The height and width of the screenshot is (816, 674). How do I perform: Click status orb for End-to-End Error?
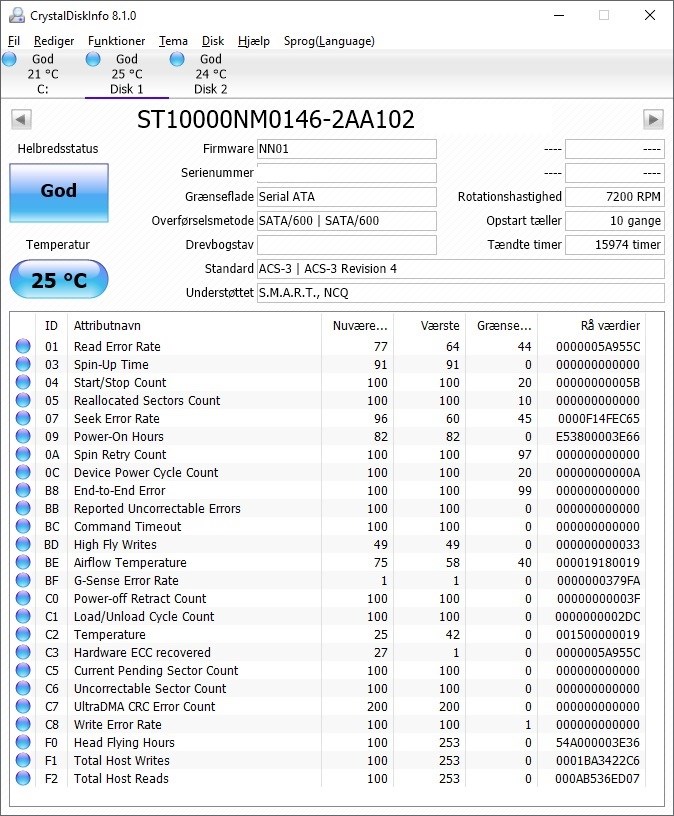23,490
